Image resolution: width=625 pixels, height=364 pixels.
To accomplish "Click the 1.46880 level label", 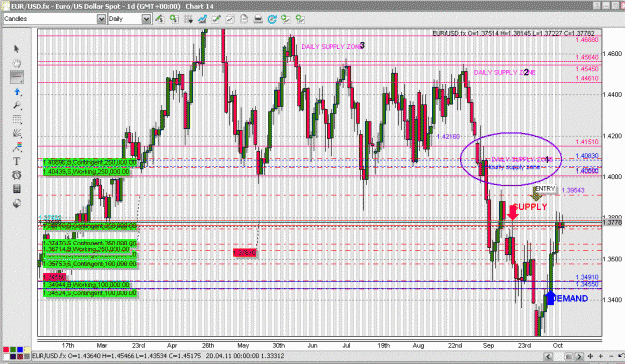I will pyautogui.click(x=587, y=39).
